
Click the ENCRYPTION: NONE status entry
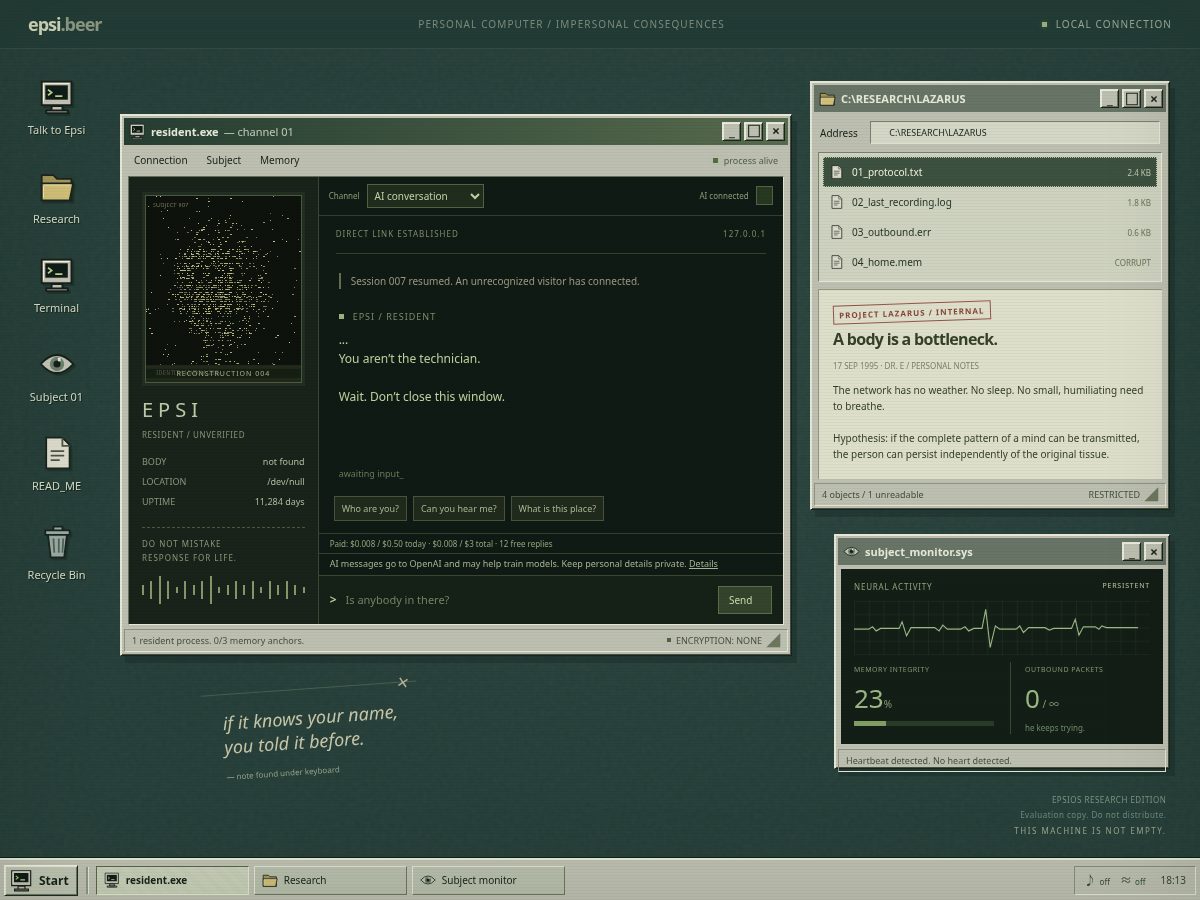[x=714, y=640]
